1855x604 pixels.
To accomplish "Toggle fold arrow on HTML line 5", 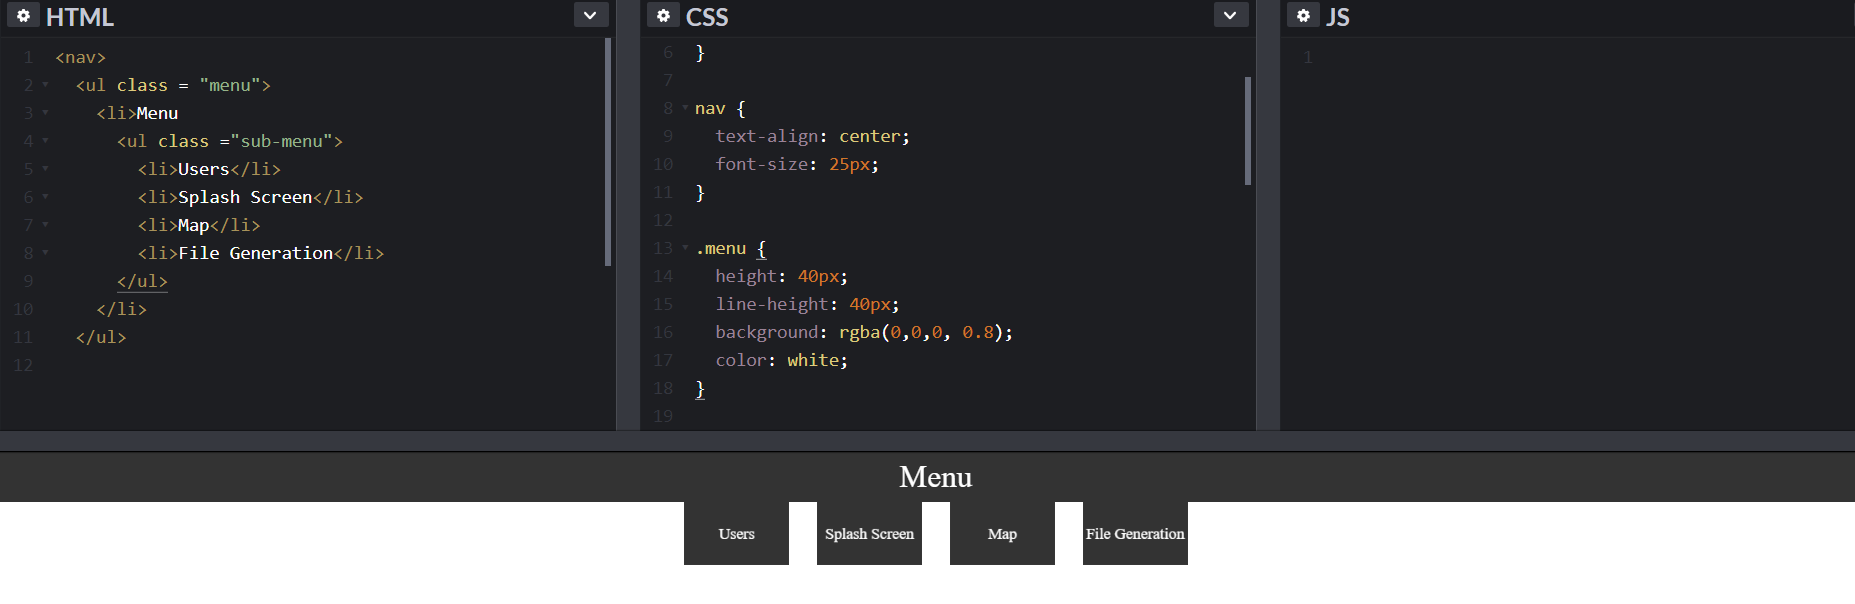I will pos(45,169).
